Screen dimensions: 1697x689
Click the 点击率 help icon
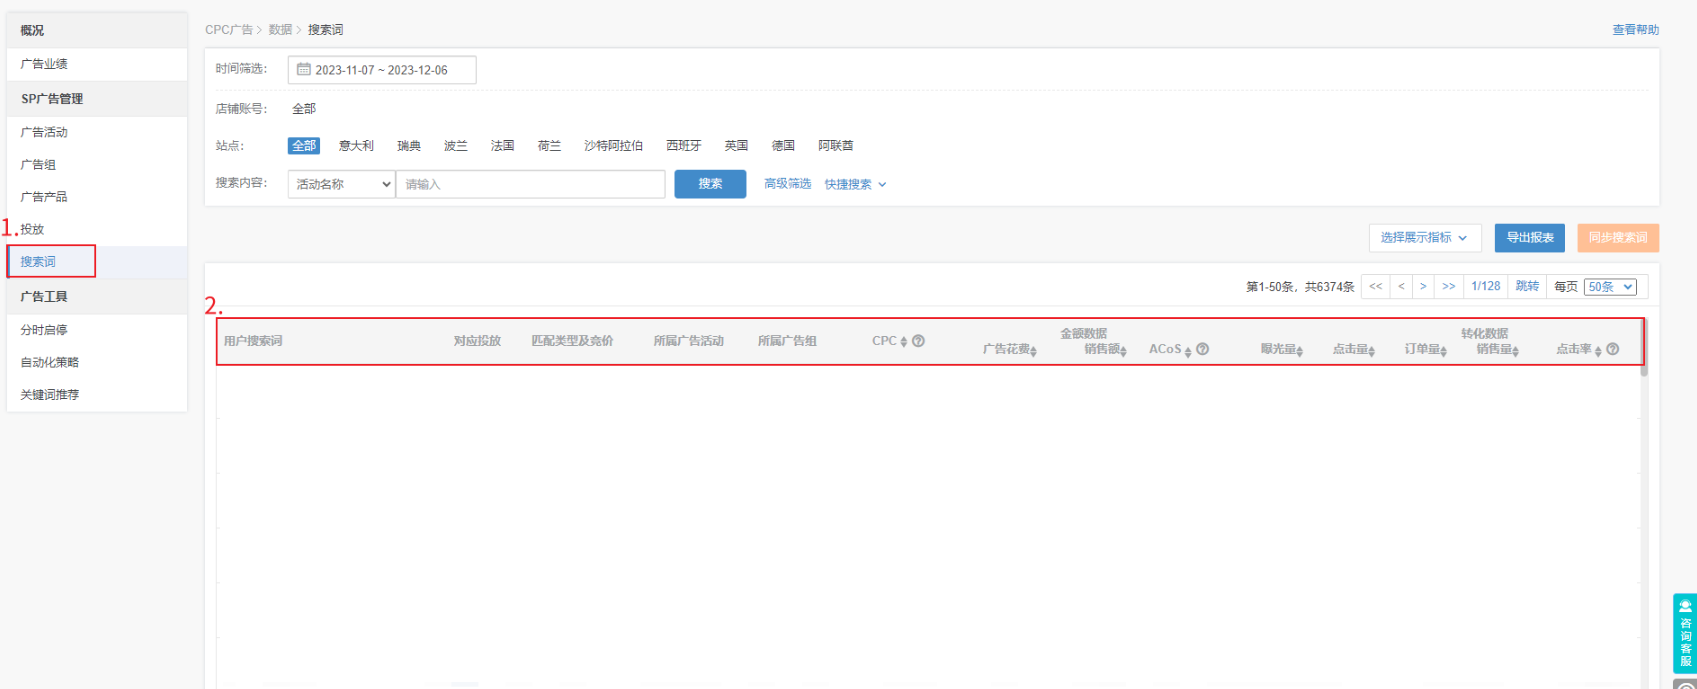pyautogui.click(x=1612, y=349)
